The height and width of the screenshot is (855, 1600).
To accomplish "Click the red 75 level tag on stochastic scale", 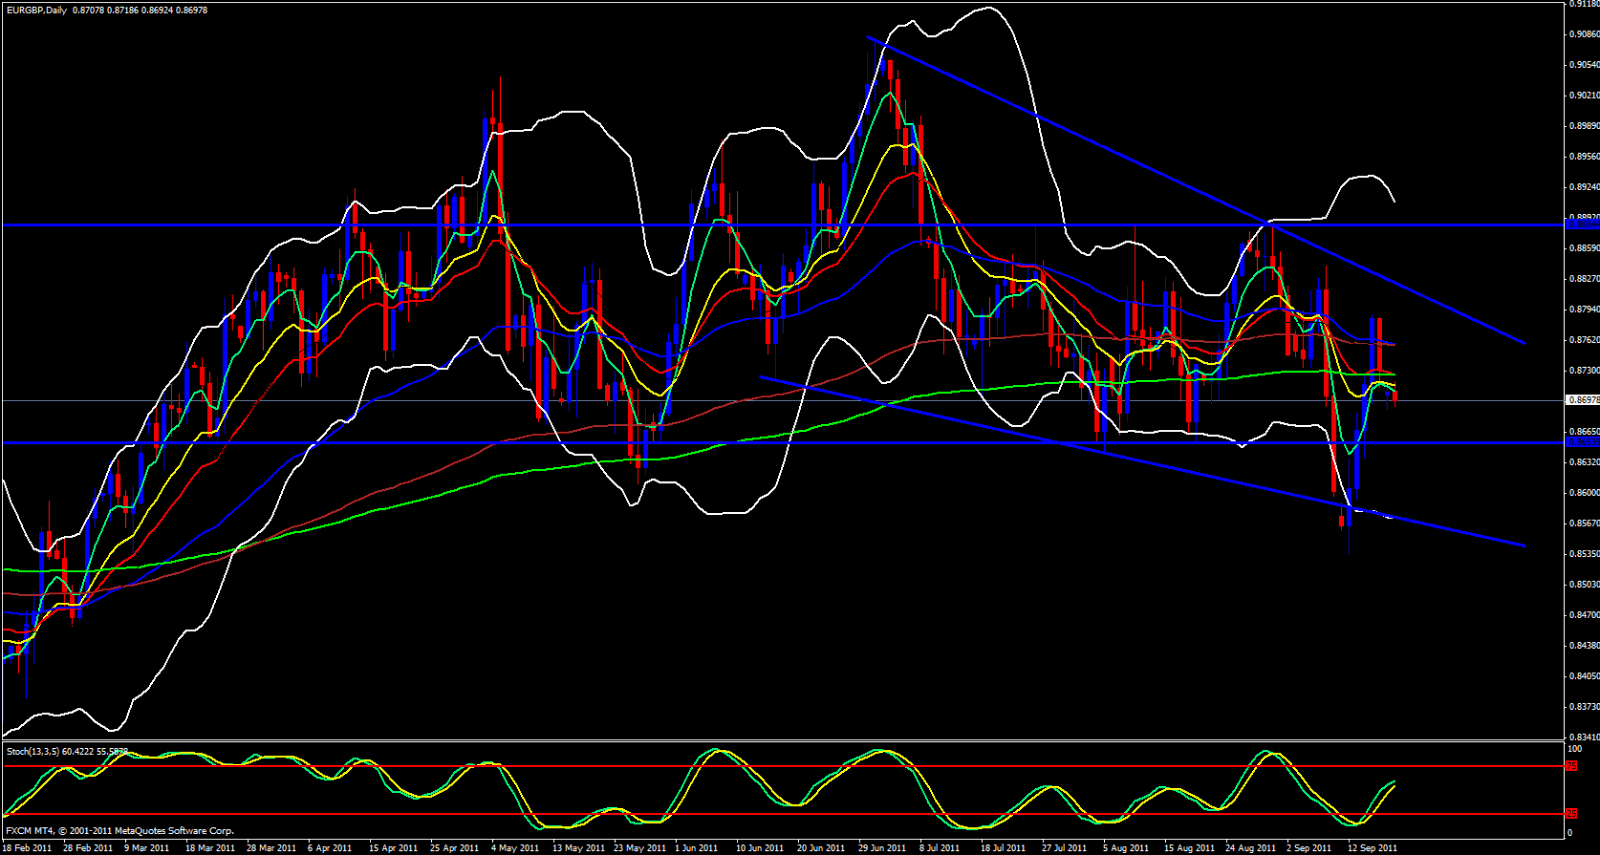I will (1571, 766).
